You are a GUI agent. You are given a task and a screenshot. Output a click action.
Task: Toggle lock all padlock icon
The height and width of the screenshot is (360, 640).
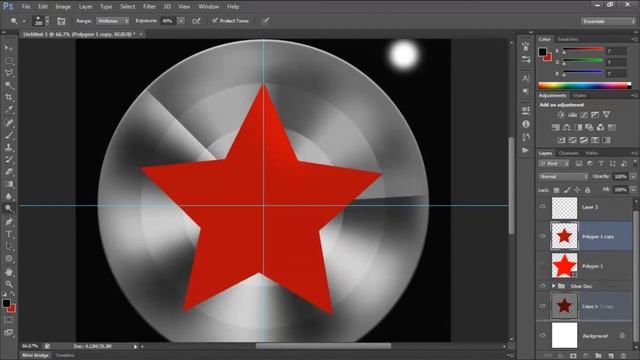point(587,190)
